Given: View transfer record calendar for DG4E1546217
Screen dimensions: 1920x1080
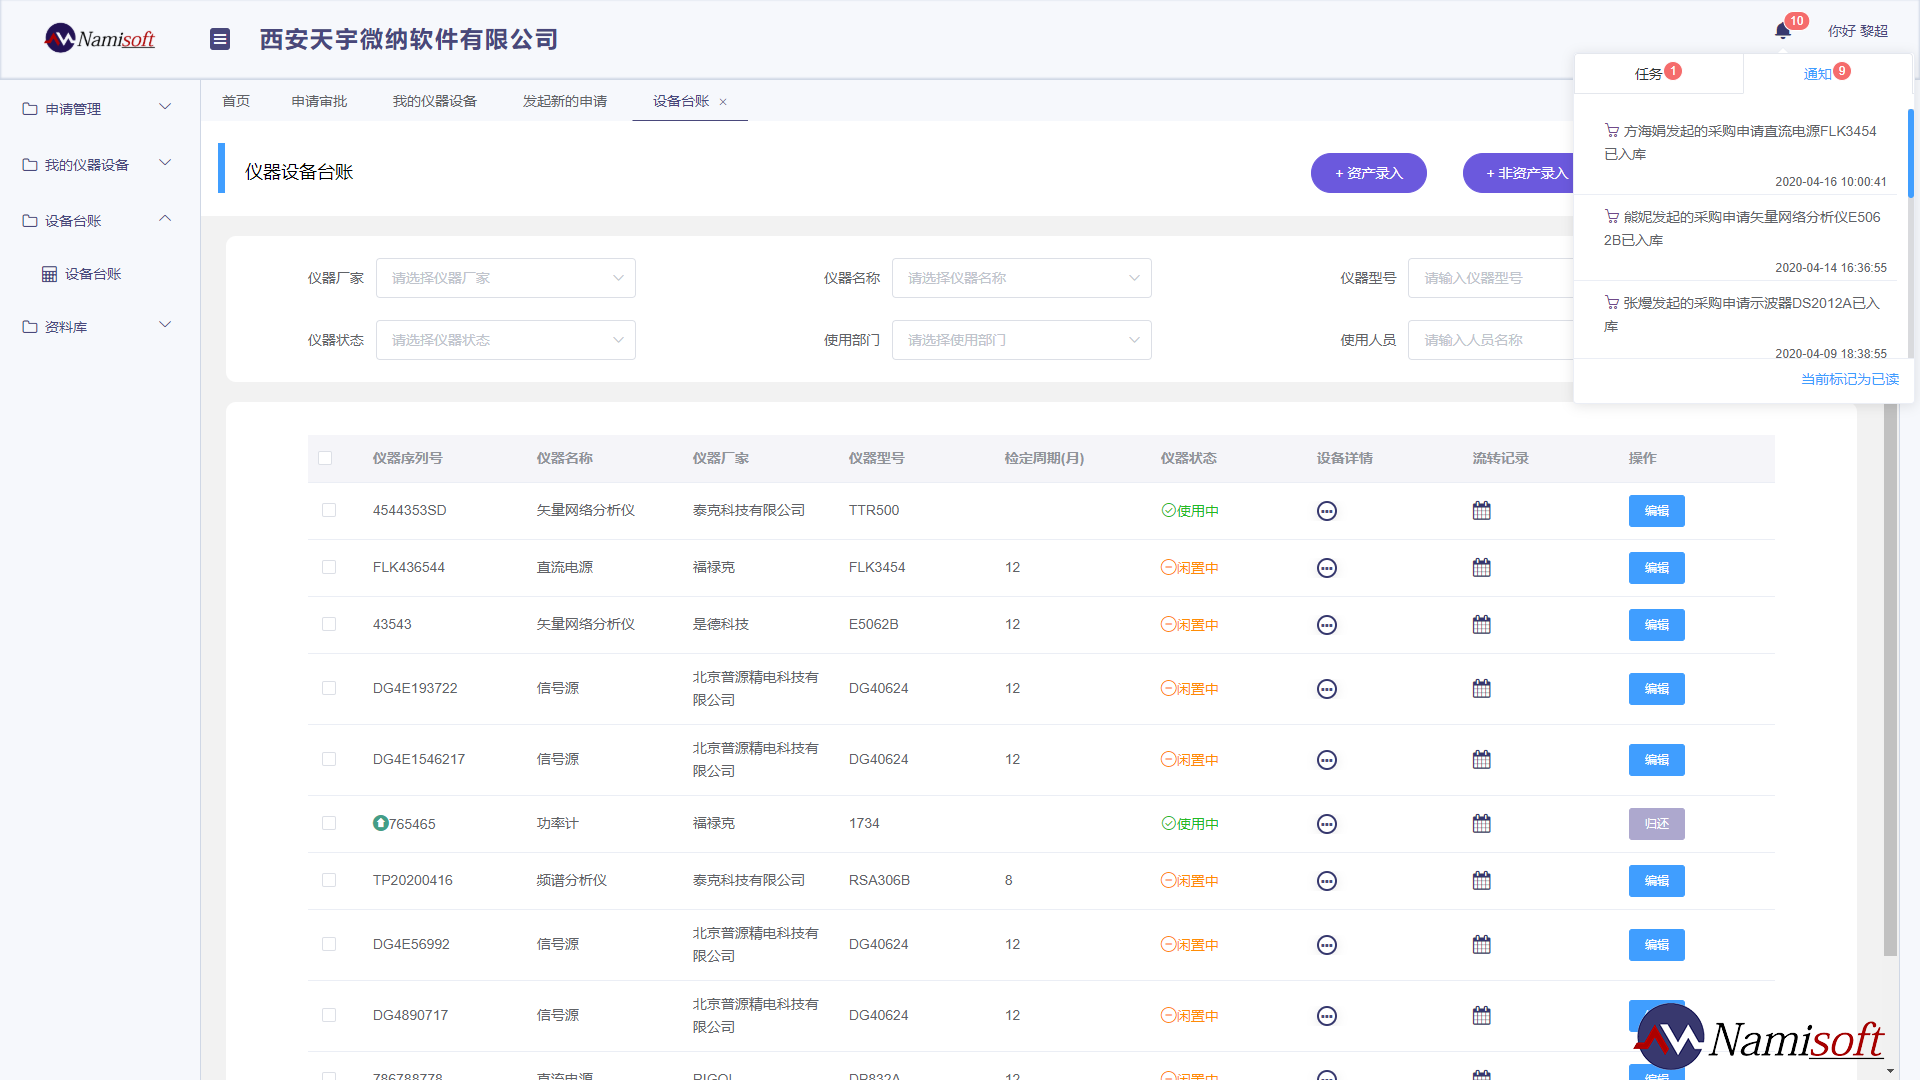Looking at the screenshot, I should point(1482,760).
